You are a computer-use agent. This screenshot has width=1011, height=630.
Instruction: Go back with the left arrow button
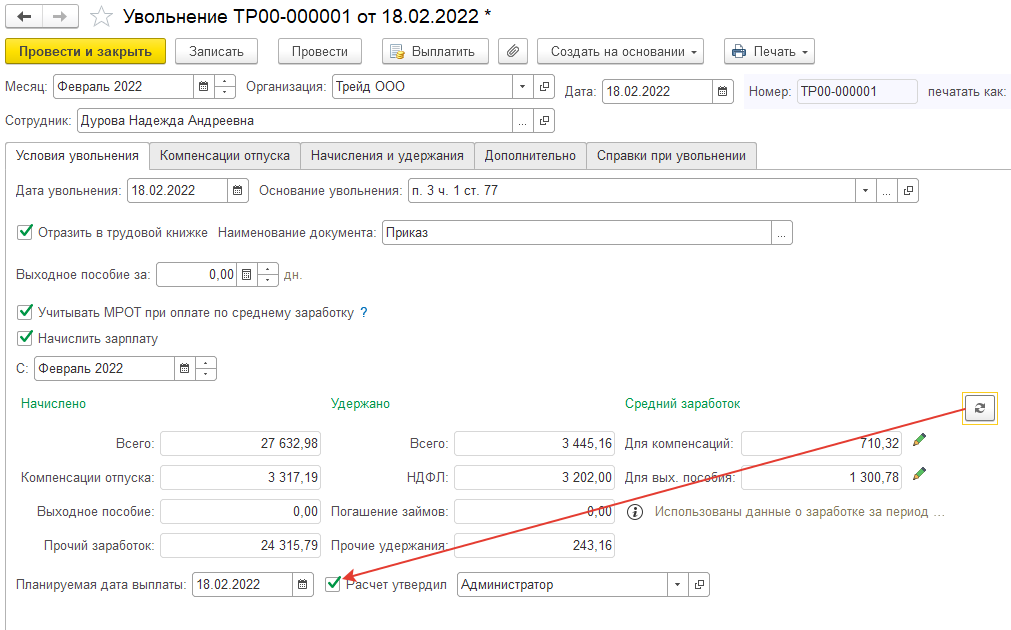point(24,17)
